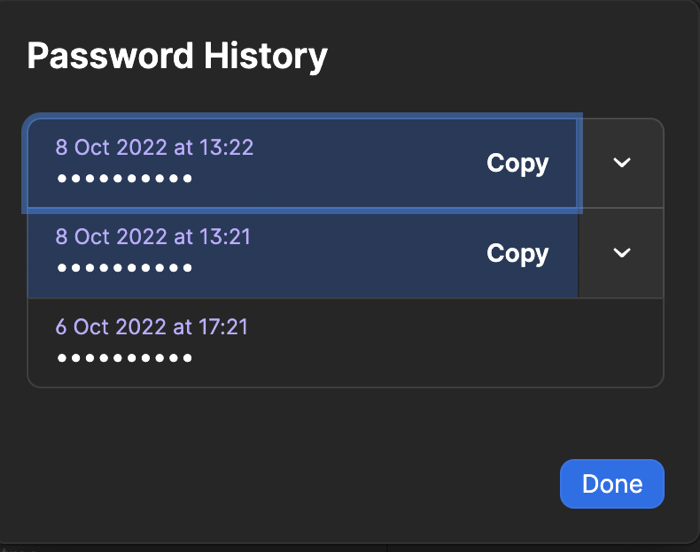
Task: Click the first bullet of the 13:22 password
Action: point(63,179)
